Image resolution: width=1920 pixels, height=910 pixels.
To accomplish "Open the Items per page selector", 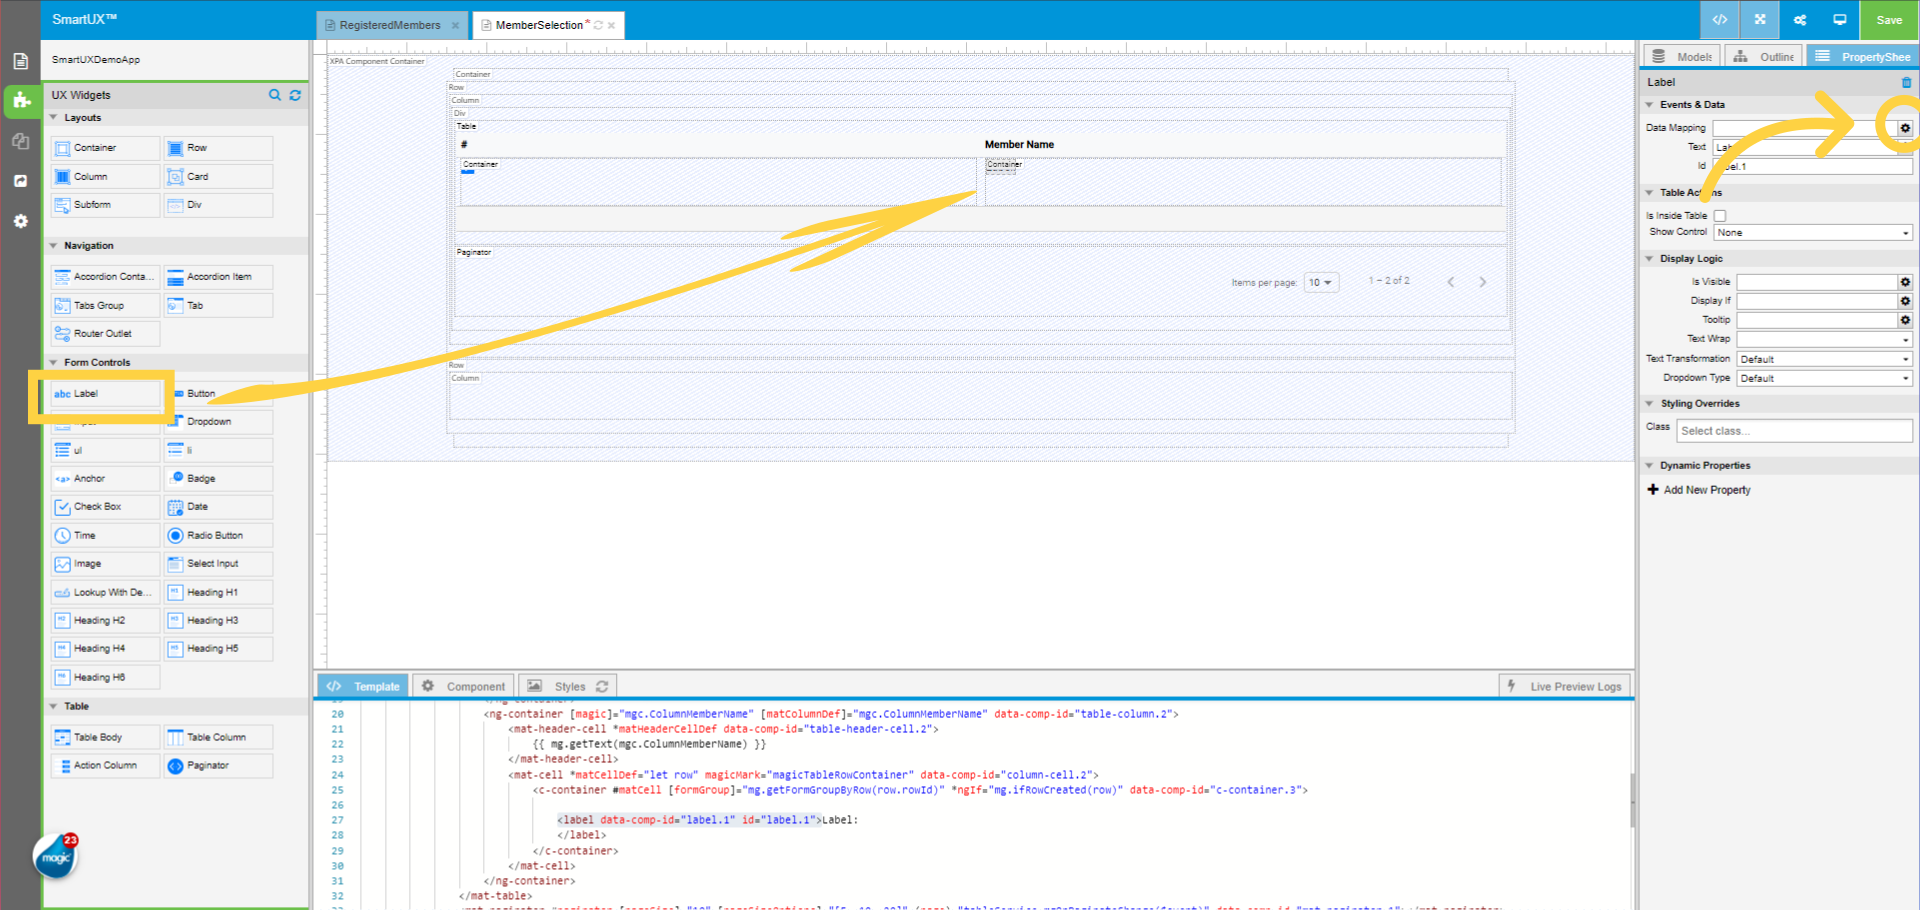I will pos(1320,282).
